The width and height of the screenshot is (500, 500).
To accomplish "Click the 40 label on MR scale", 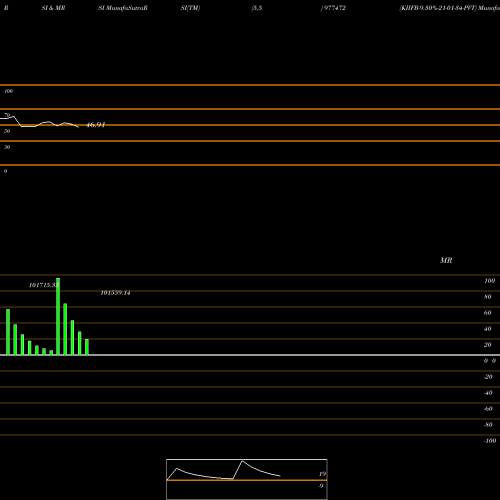I will [x=488, y=329].
